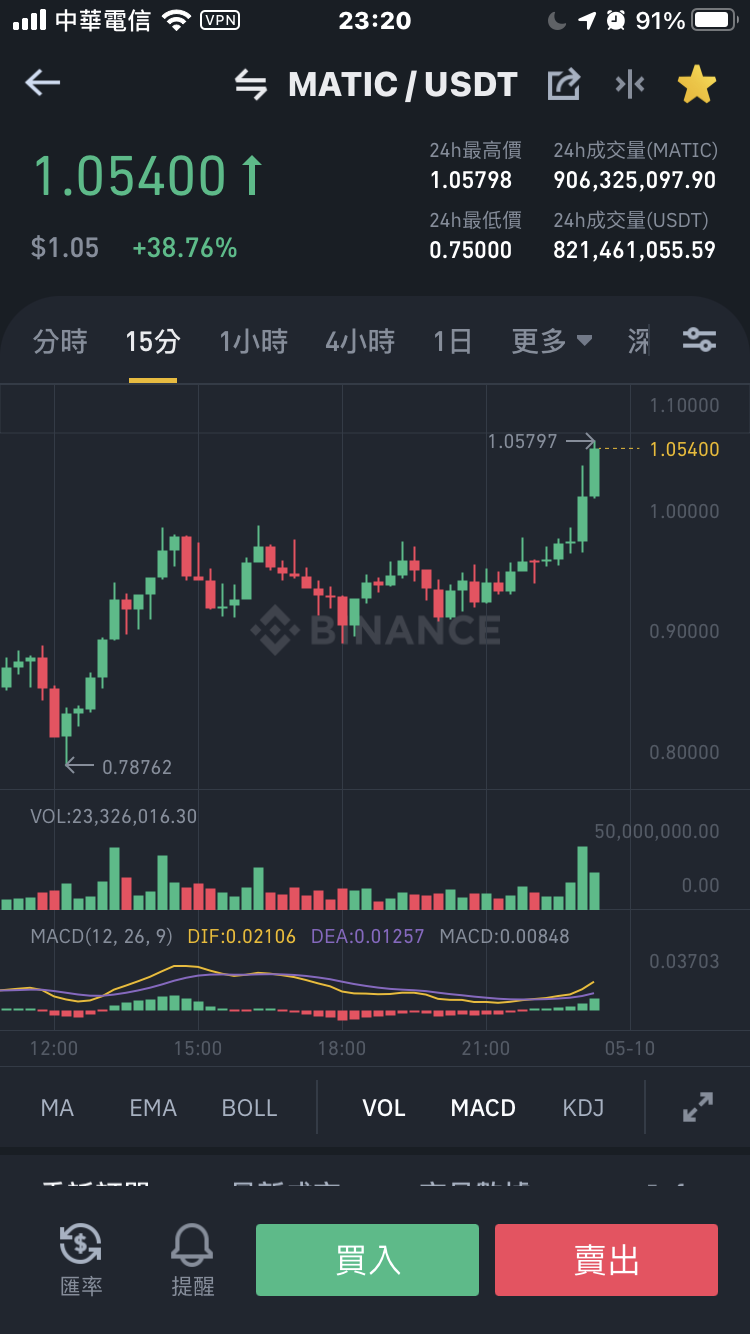
Task: Switch to the 4小時 interval tab
Action: point(360,341)
